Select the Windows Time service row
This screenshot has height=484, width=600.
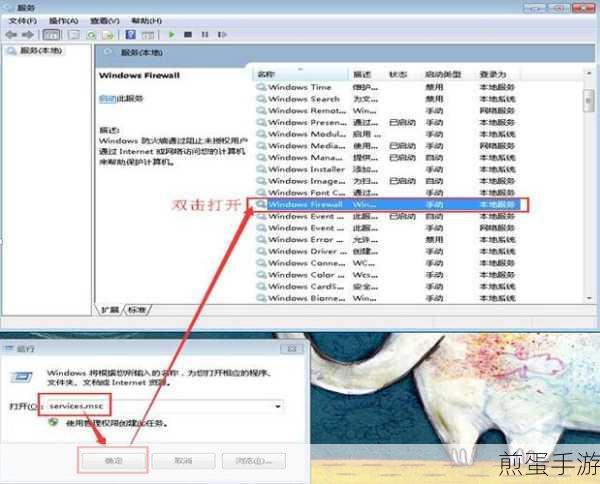coord(386,87)
